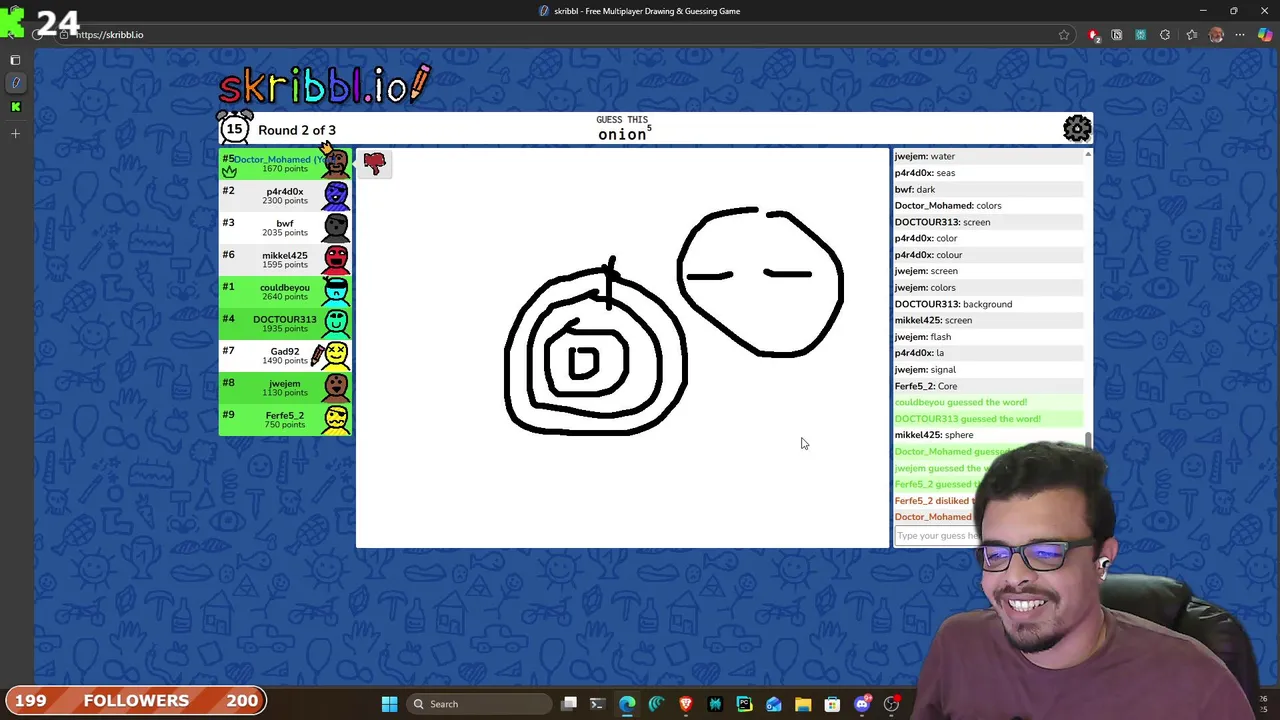
Task: Select player DOCTOUR313 in the player list
Action: (x=285, y=324)
